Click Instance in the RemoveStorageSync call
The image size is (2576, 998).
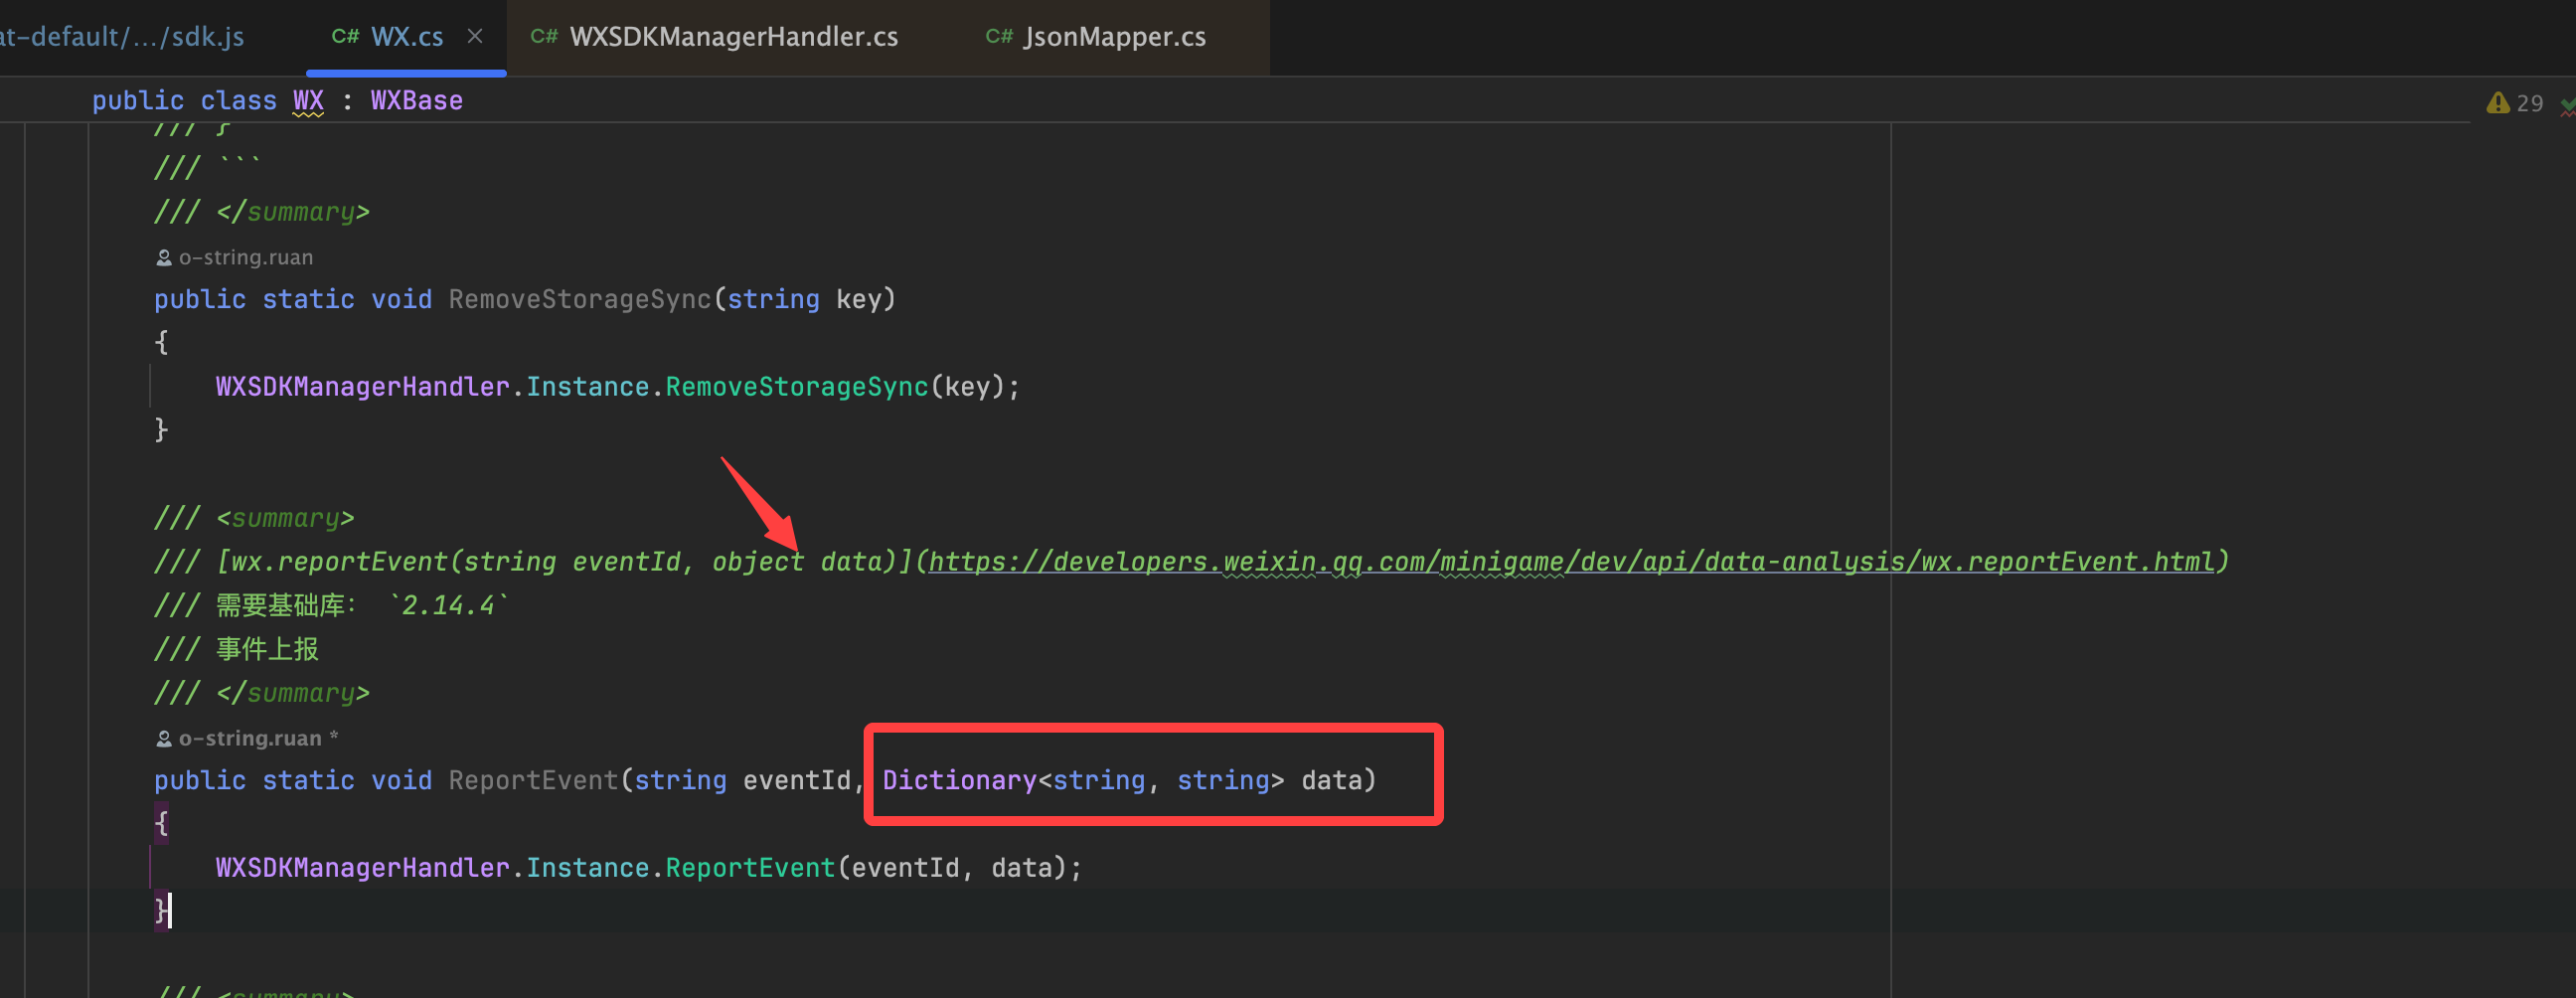tap(588, 386)
